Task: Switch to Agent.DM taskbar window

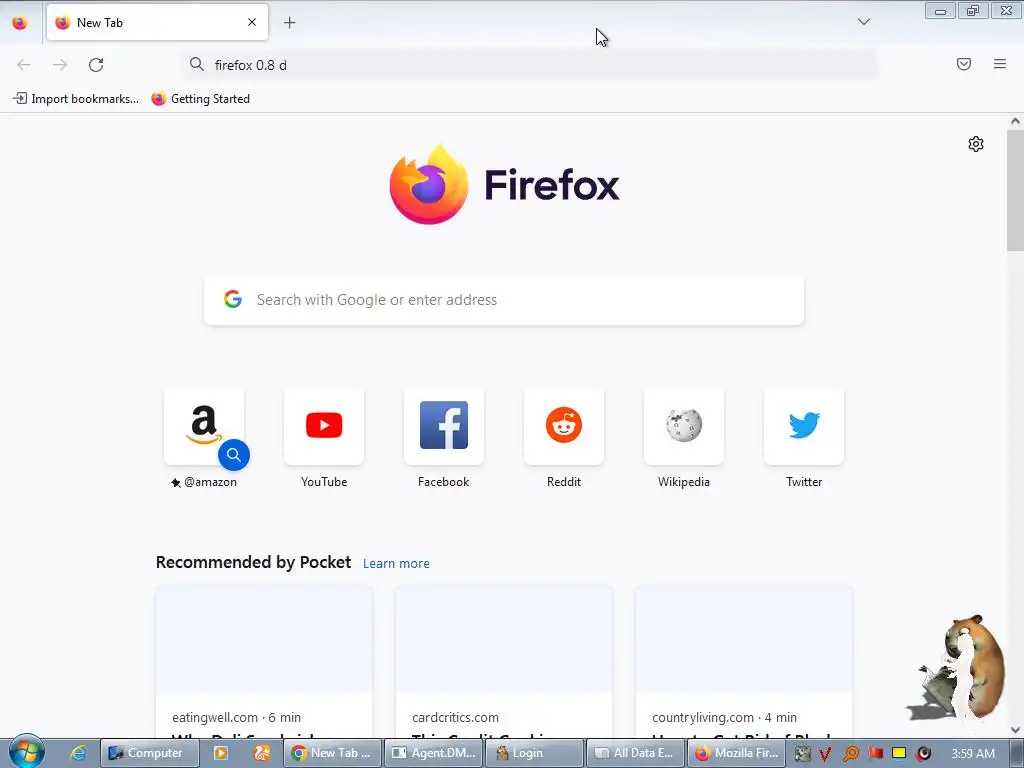Action: [x=433, y=753]
